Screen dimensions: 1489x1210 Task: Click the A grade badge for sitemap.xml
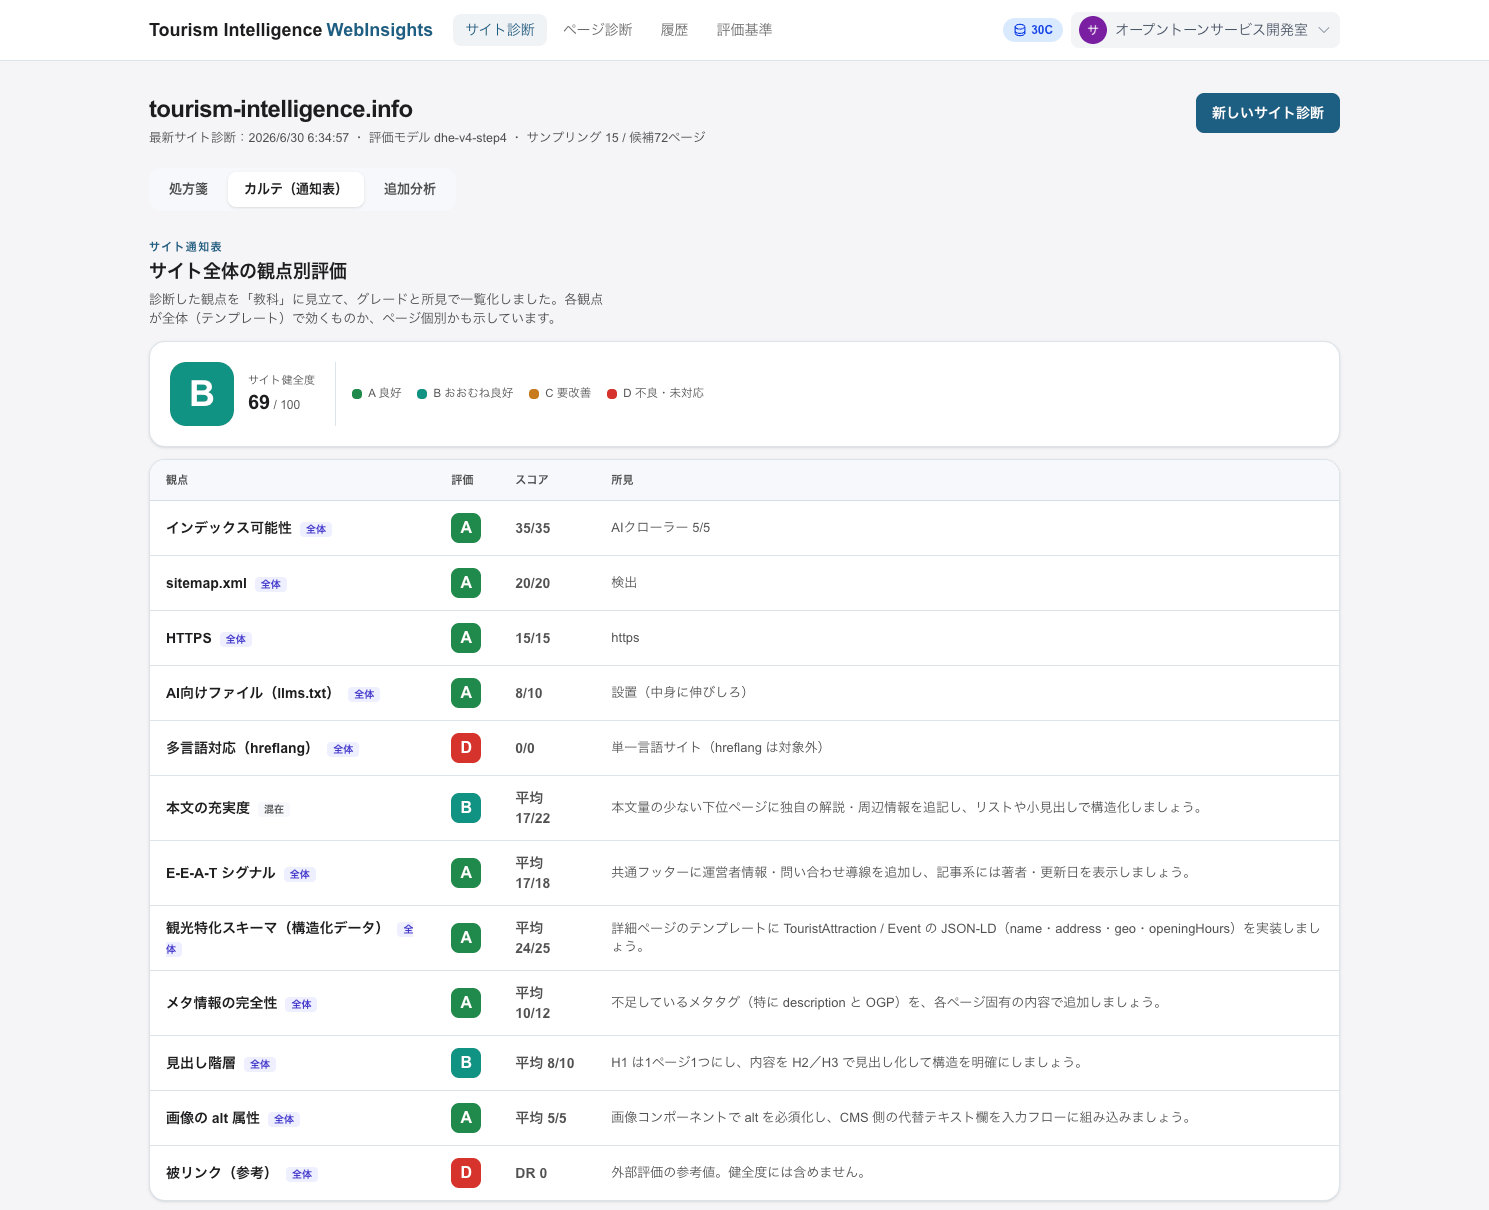(466, 583)
